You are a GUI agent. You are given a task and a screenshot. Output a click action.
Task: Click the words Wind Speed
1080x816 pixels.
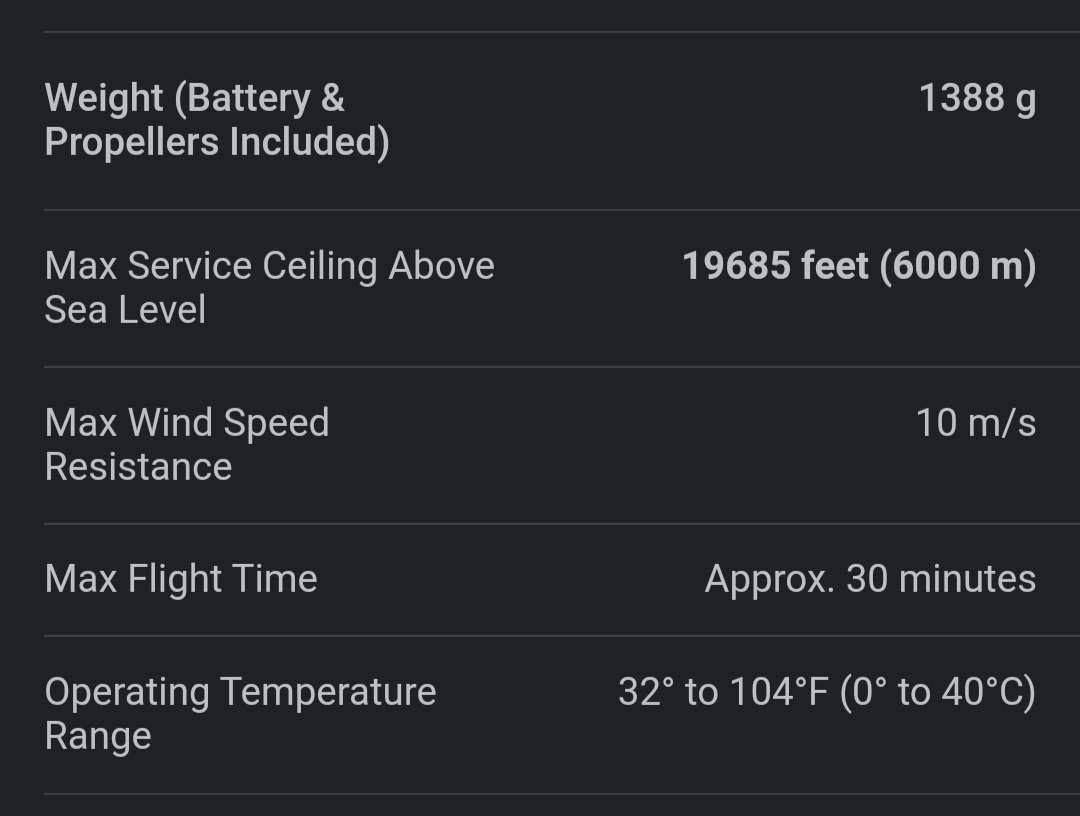[229, 423]
